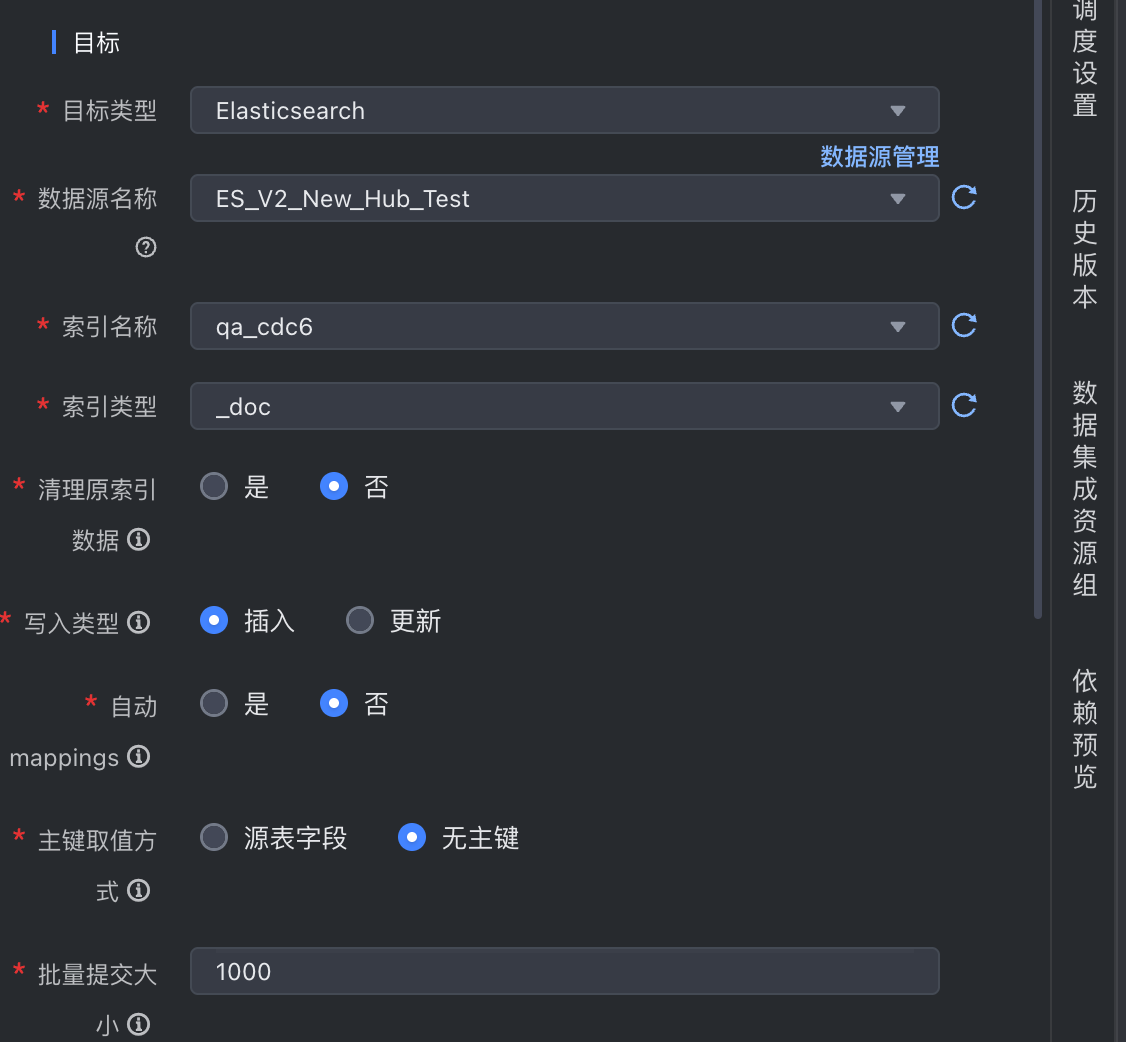
Task: Refresh the 数据源名称 data source list
Action: (964, 197)
